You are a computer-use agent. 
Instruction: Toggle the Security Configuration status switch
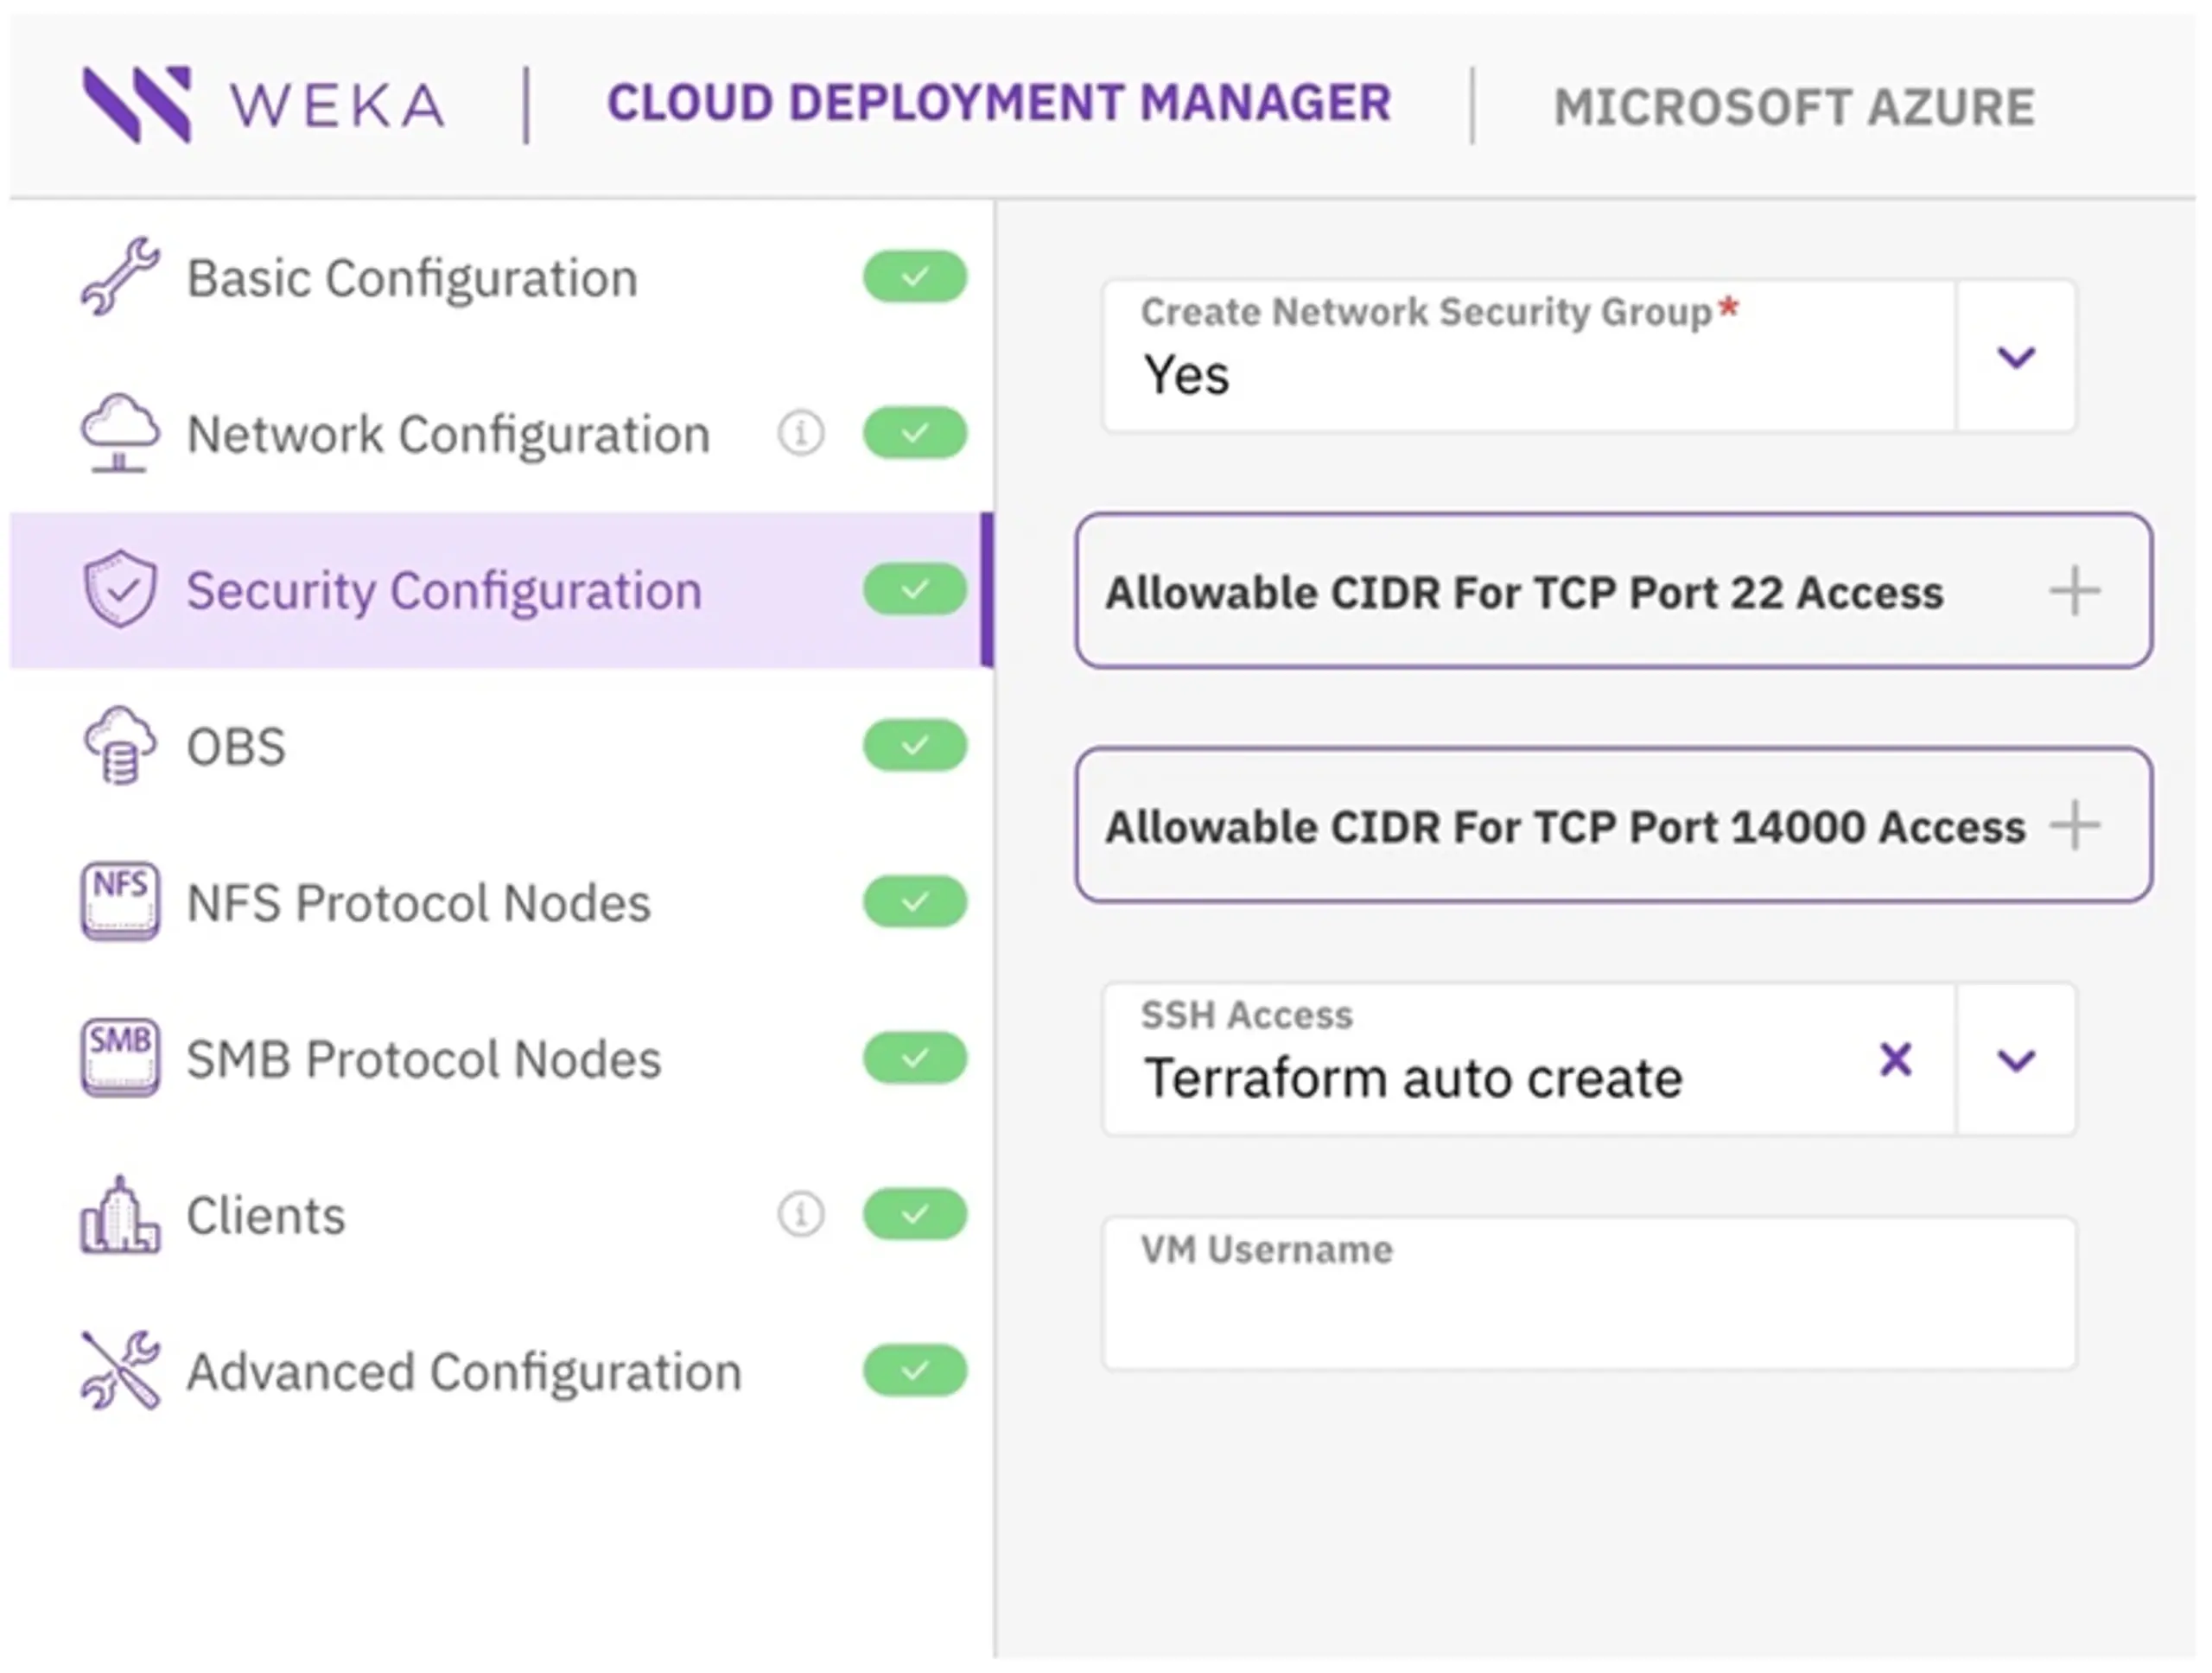click(x=915, y=589)
